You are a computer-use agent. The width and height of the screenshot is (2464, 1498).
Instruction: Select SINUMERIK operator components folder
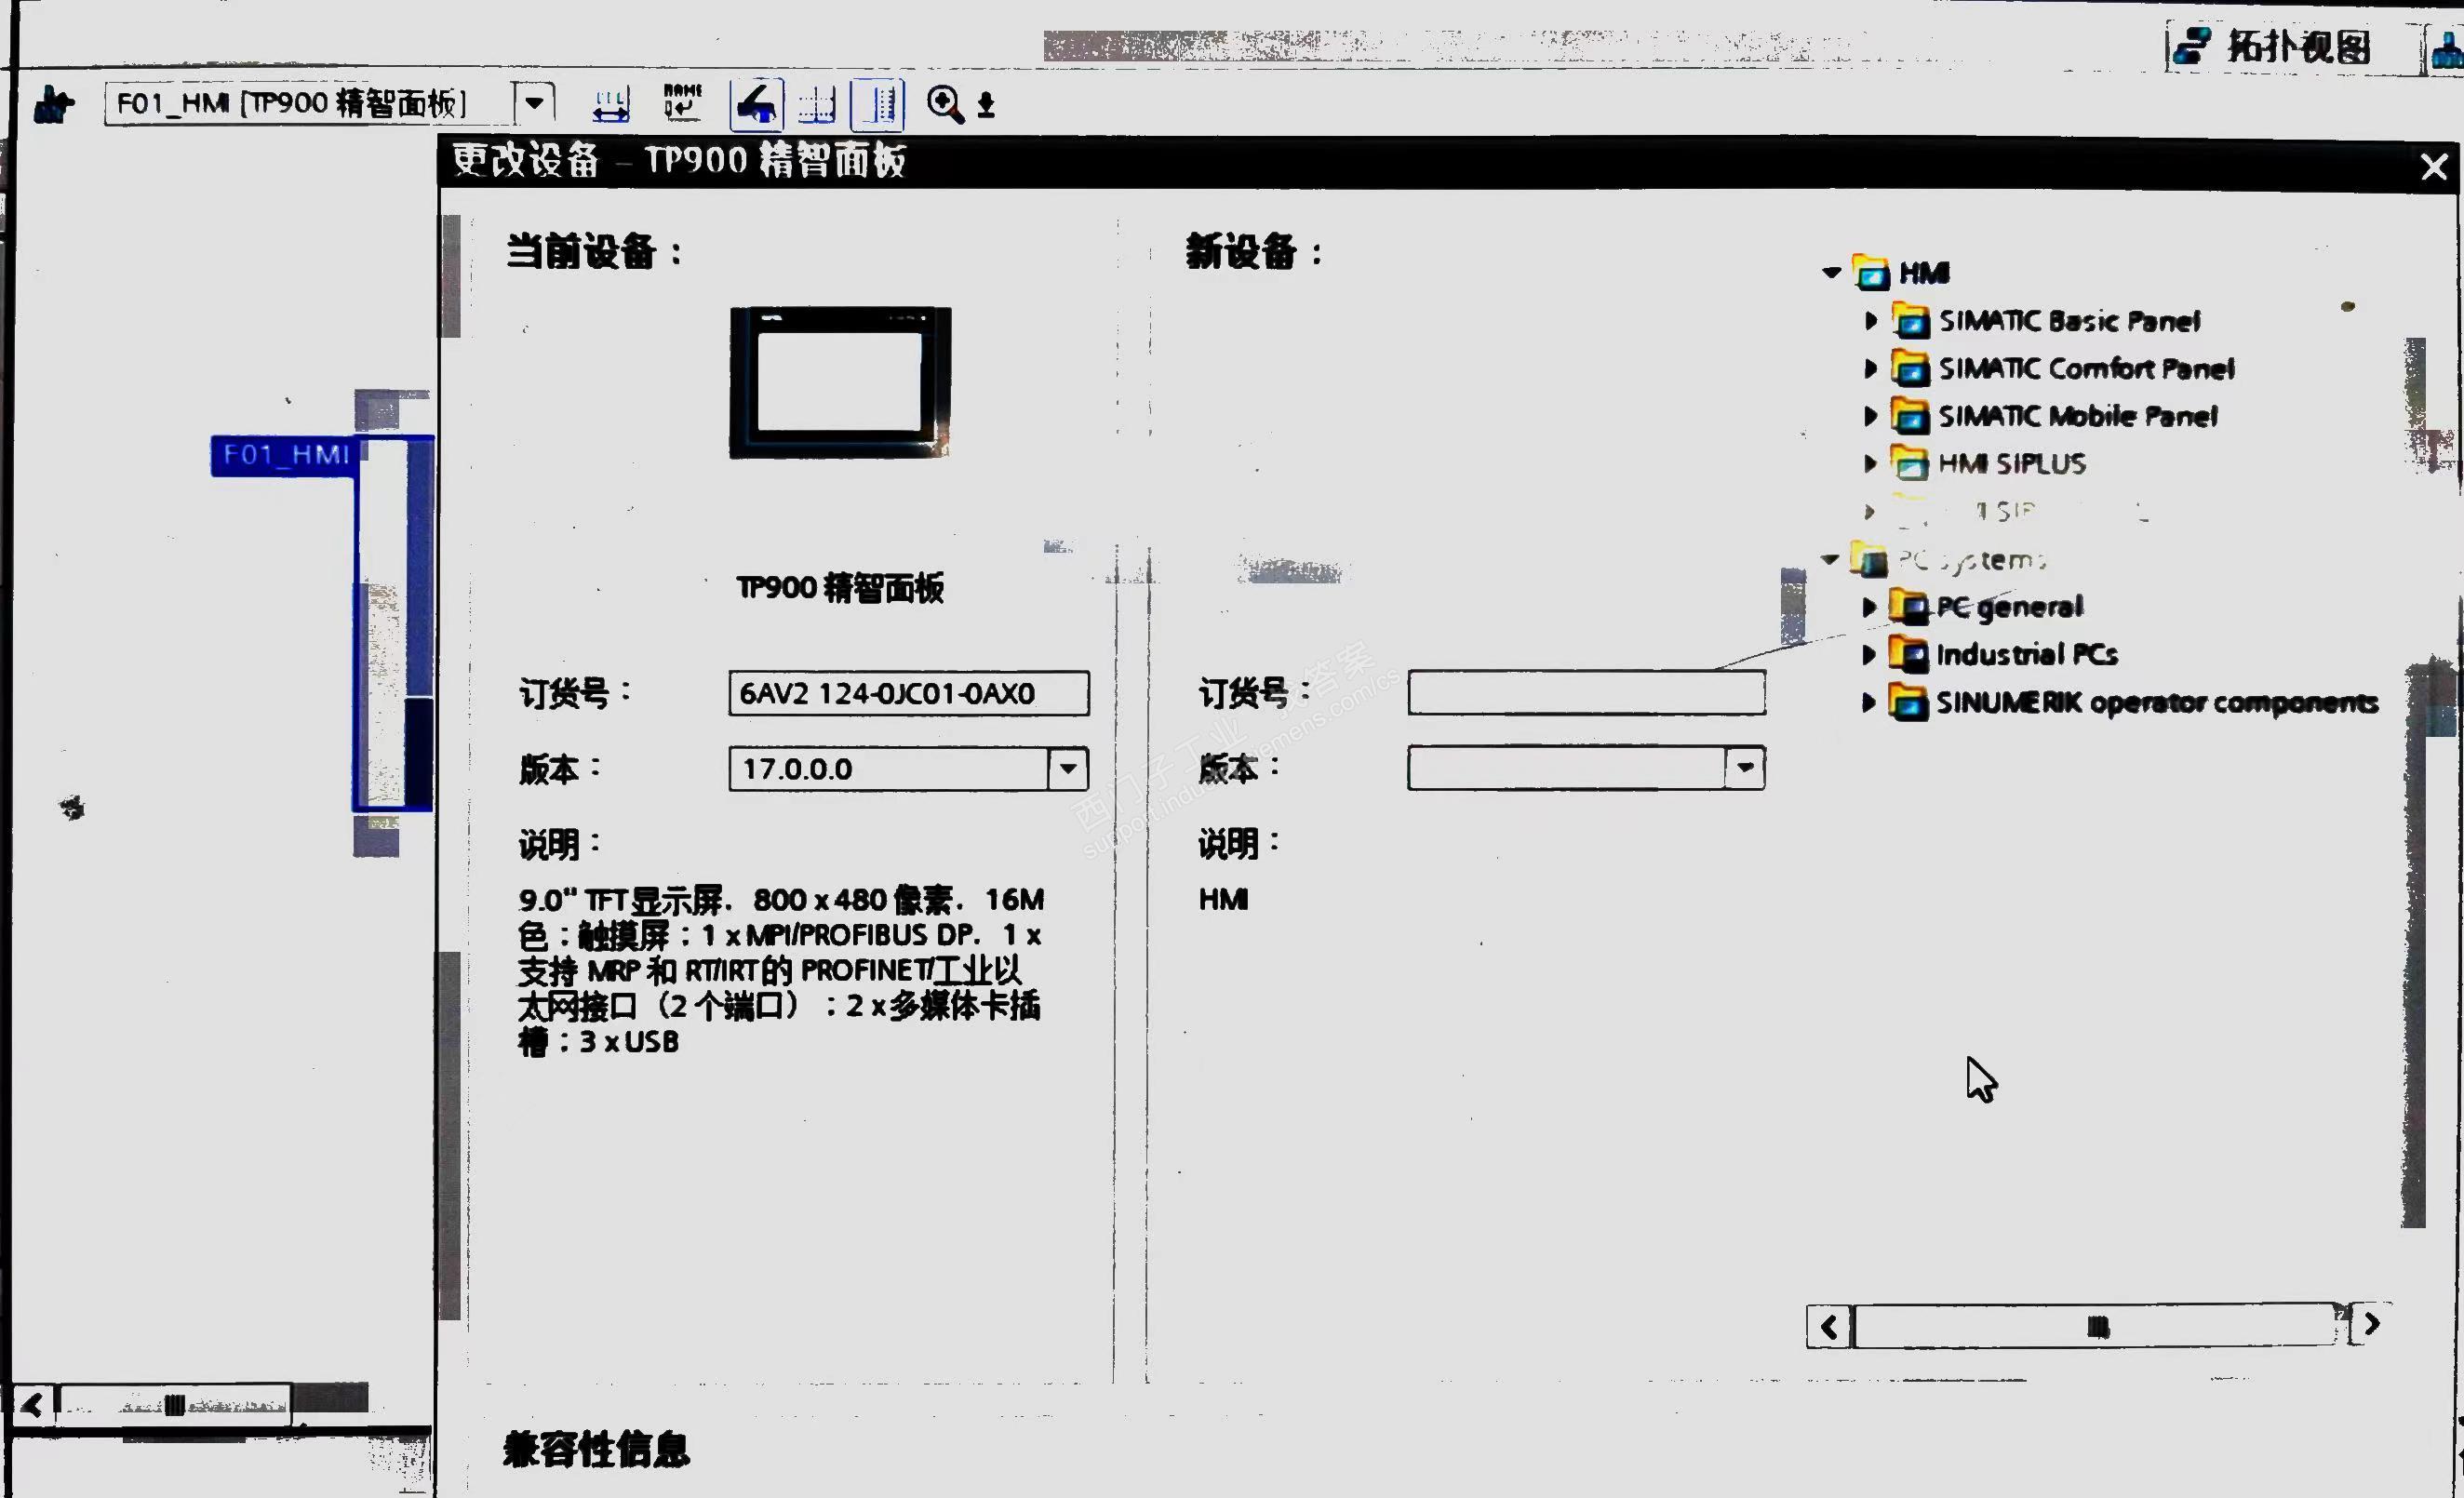tap(2156, 702)
